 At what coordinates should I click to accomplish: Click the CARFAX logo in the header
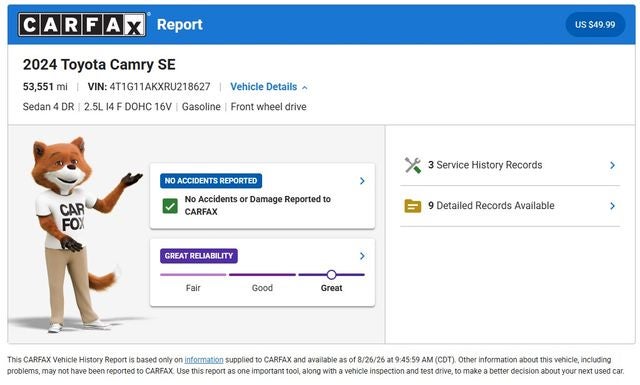[x=82, y=24]
